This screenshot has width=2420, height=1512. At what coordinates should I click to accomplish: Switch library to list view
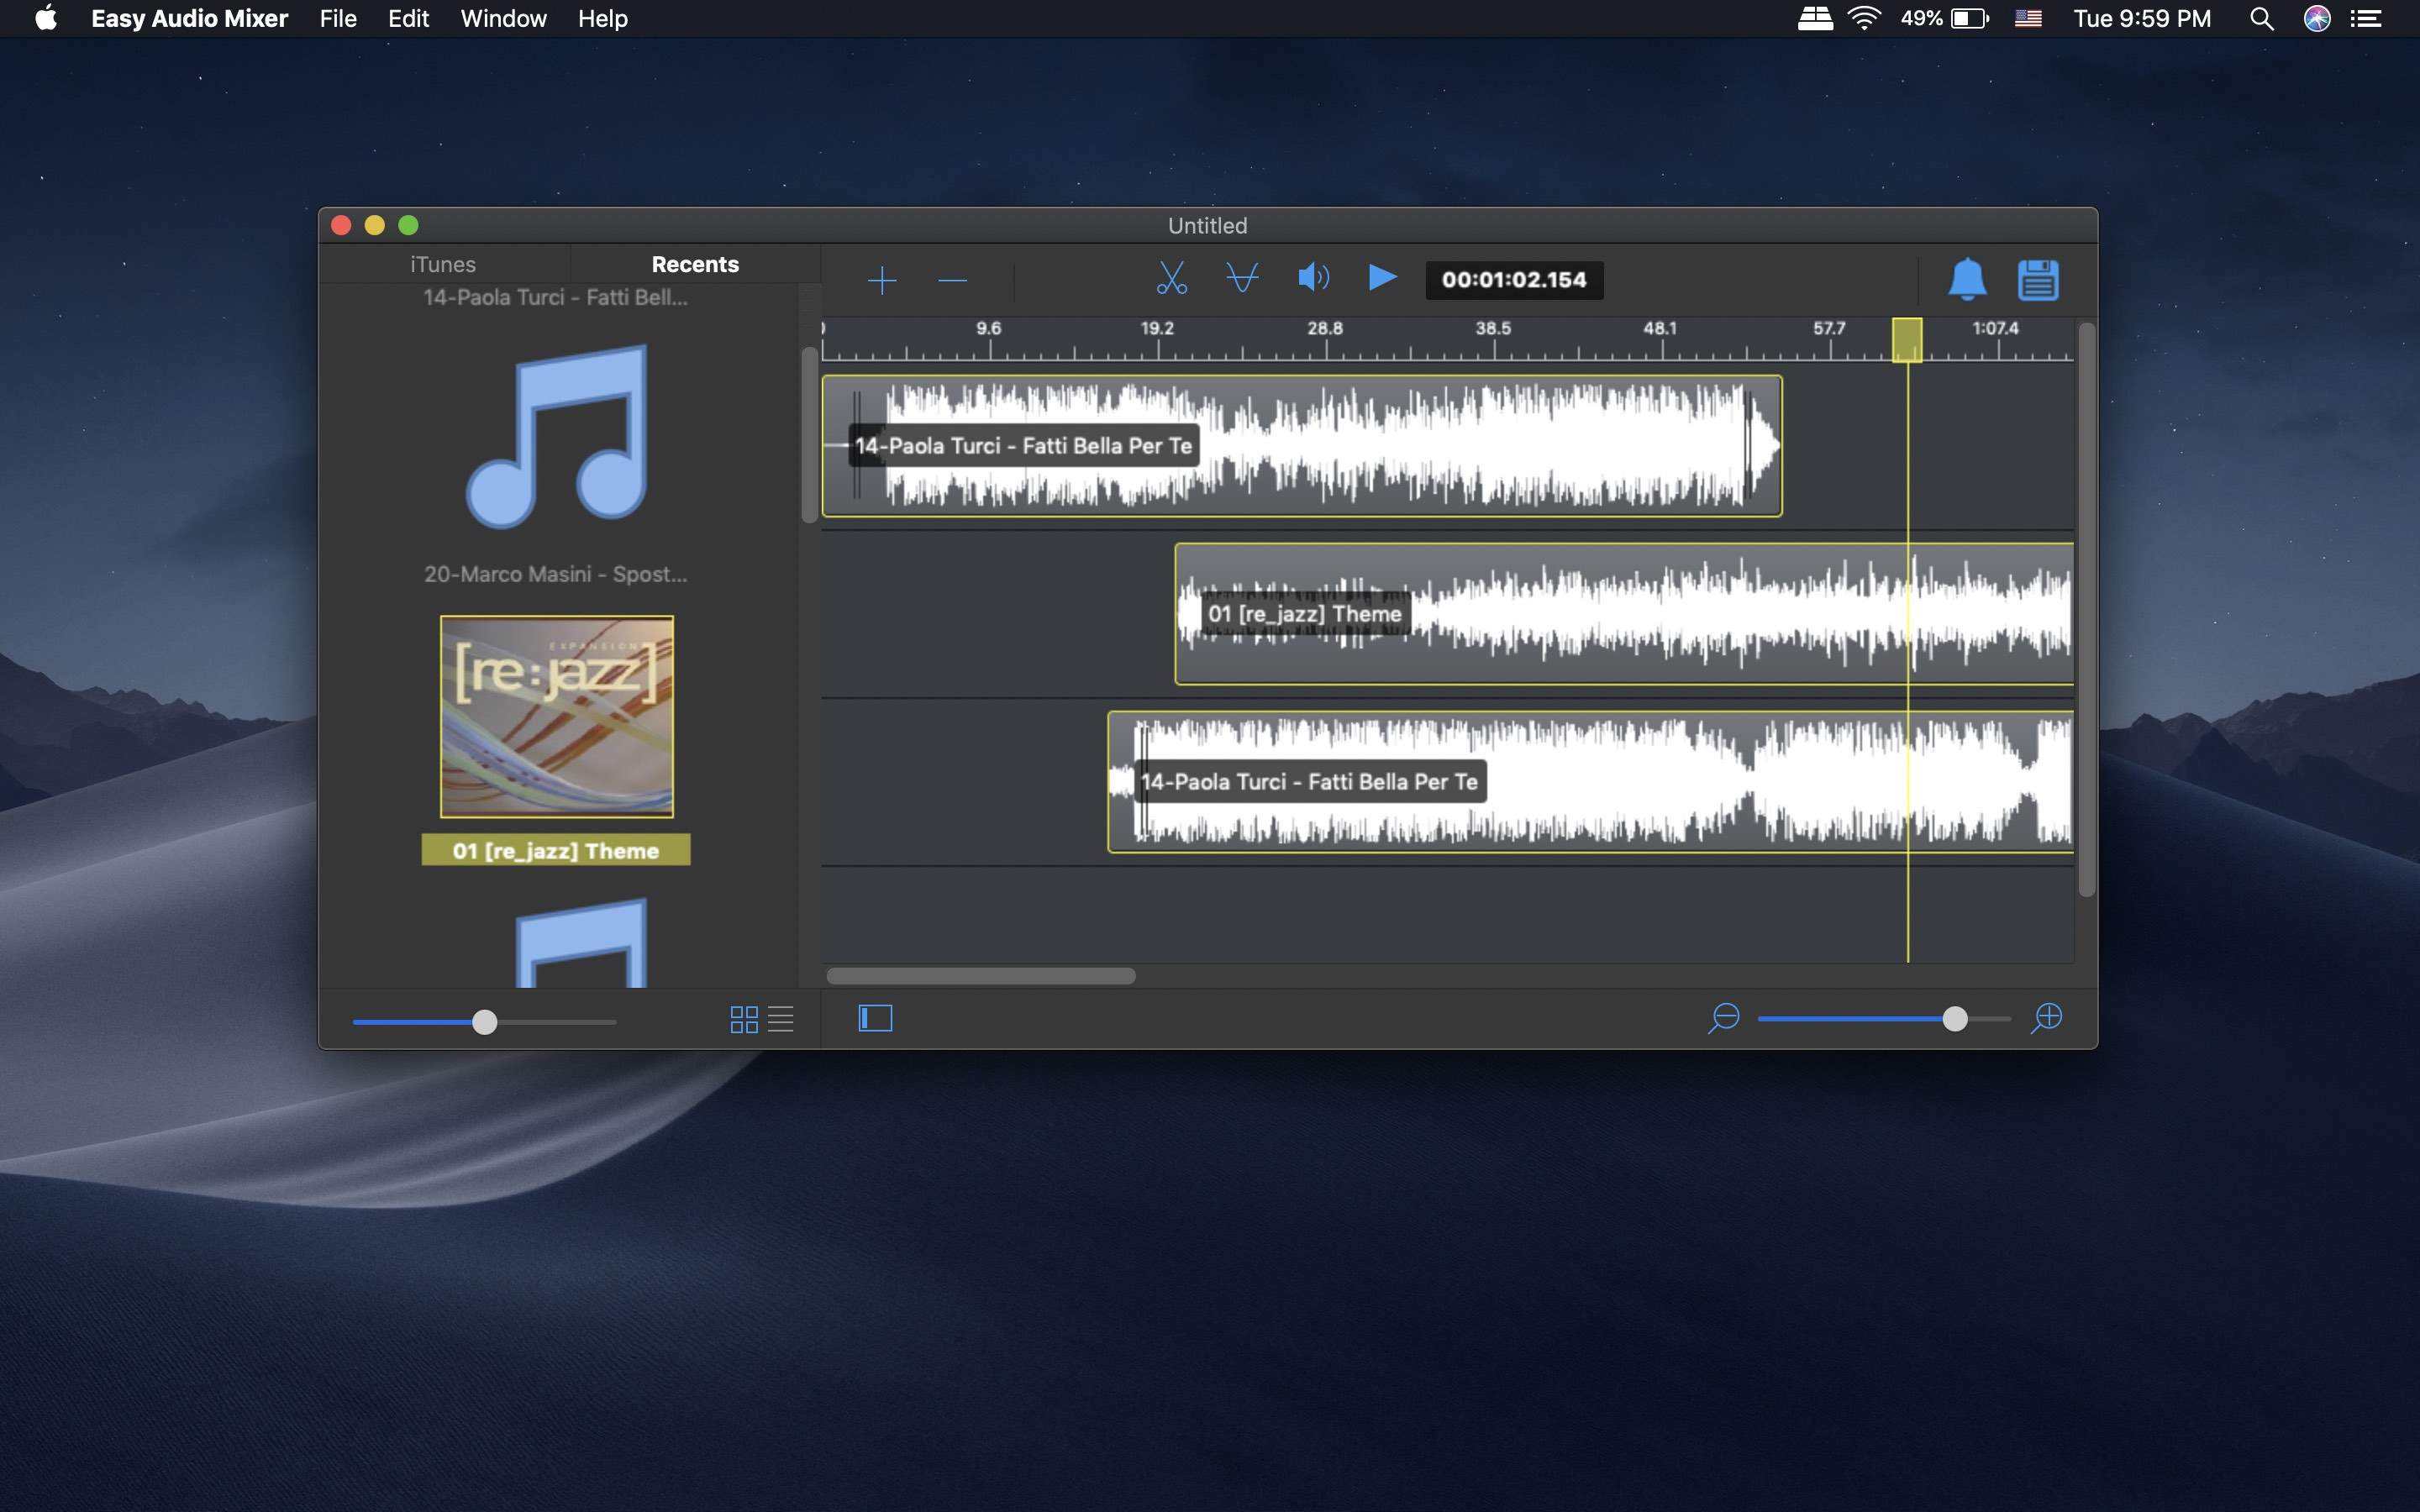780,1019
